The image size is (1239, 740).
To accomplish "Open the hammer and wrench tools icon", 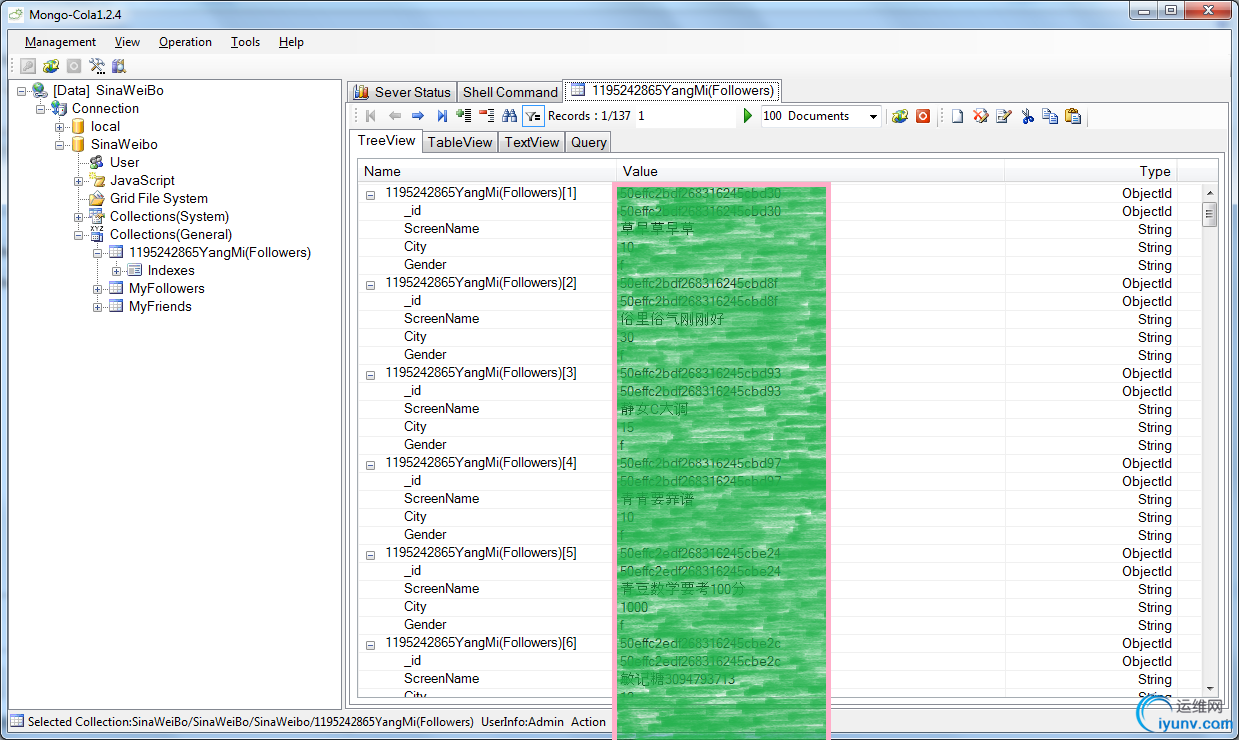I will (97, 66).
